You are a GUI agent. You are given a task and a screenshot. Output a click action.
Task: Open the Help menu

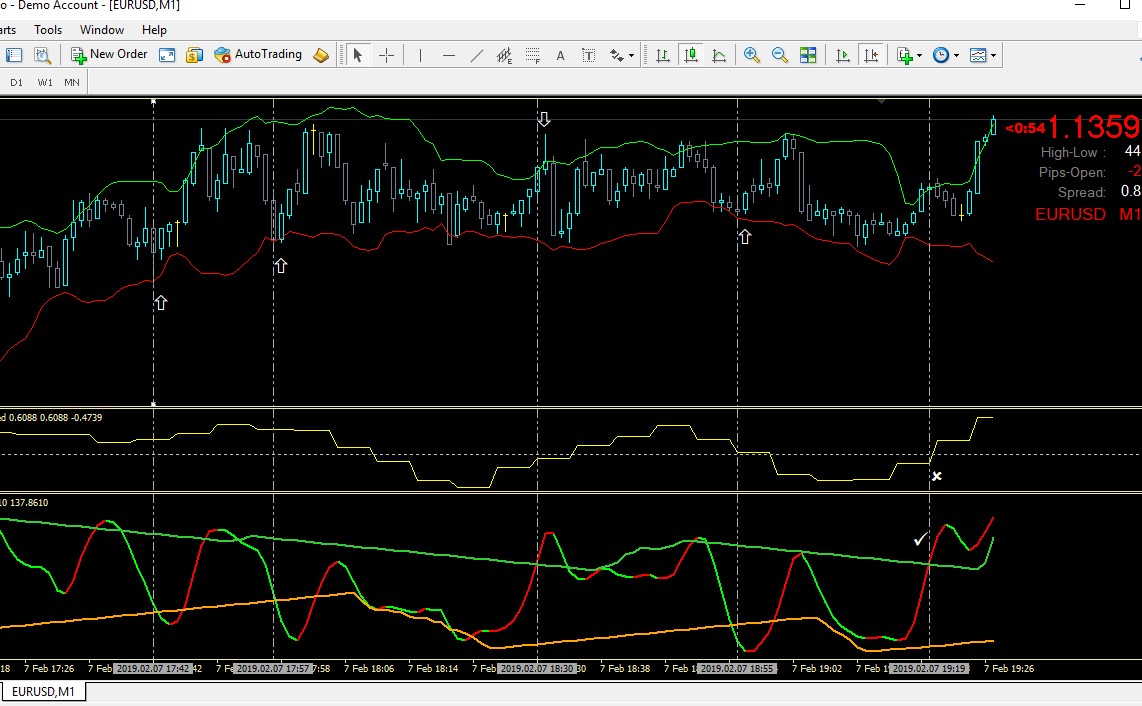coord(154,30)
